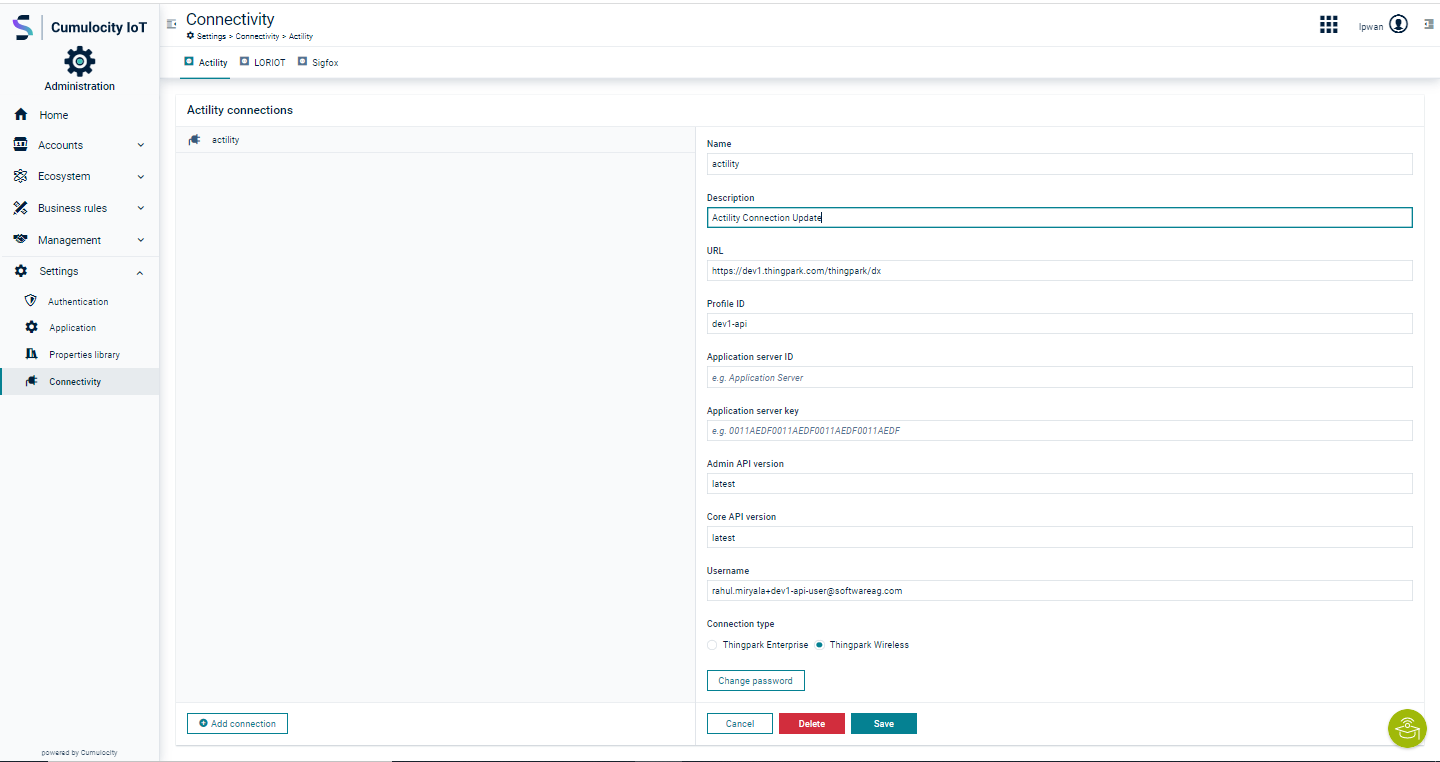The height and width of the screenshot is (762, 1440).
Task: Click the Ecosystem icon in sidebar
Action: click(20, 176)
